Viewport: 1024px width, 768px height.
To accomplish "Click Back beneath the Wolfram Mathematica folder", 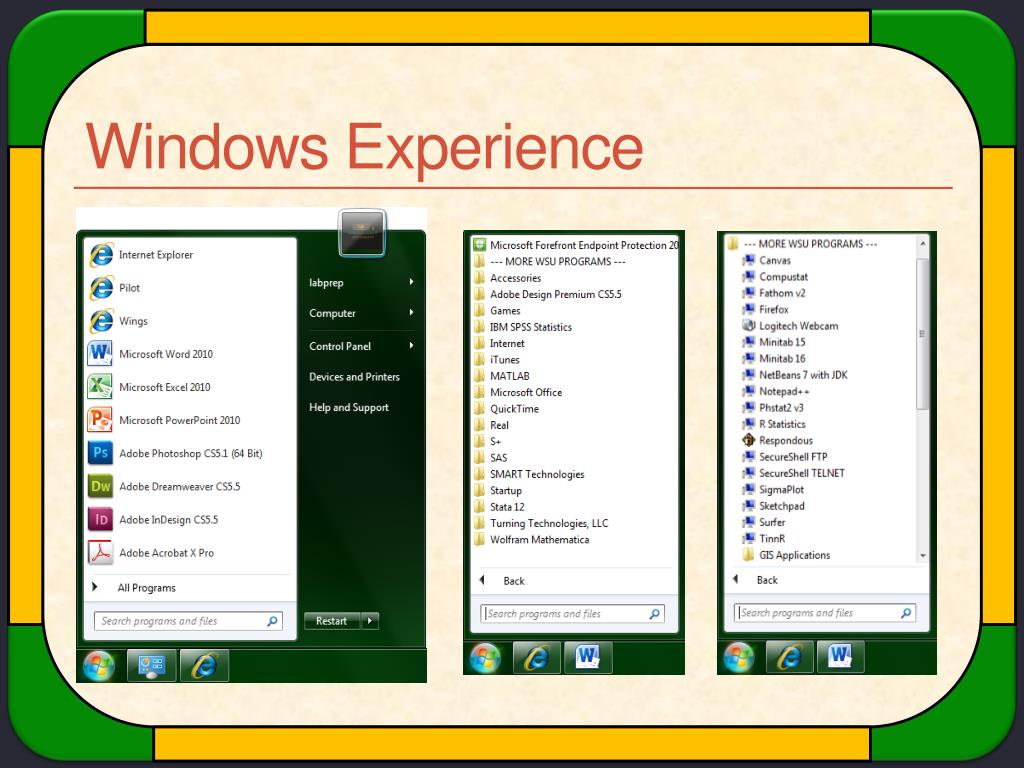I will (x=502, y=581).
